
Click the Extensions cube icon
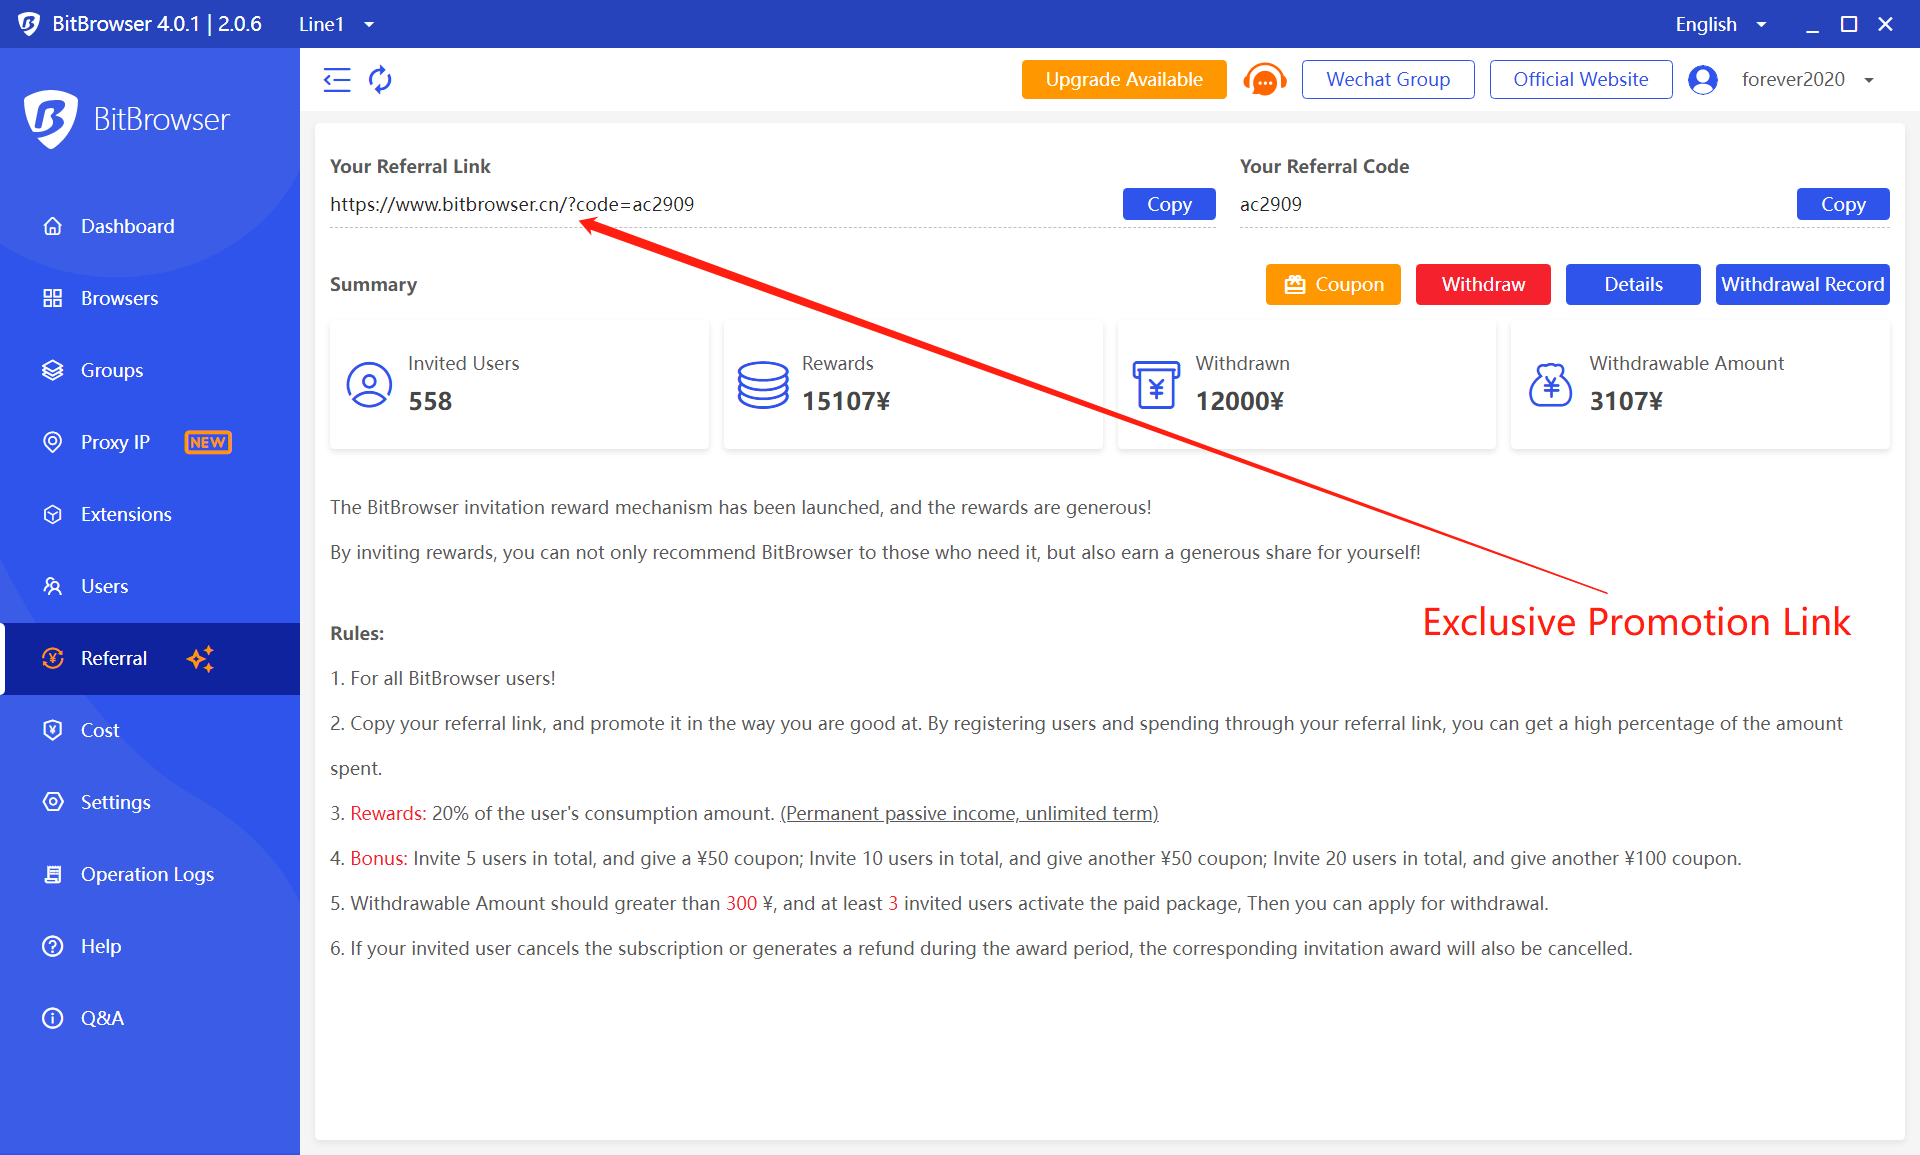coord(53,514)
